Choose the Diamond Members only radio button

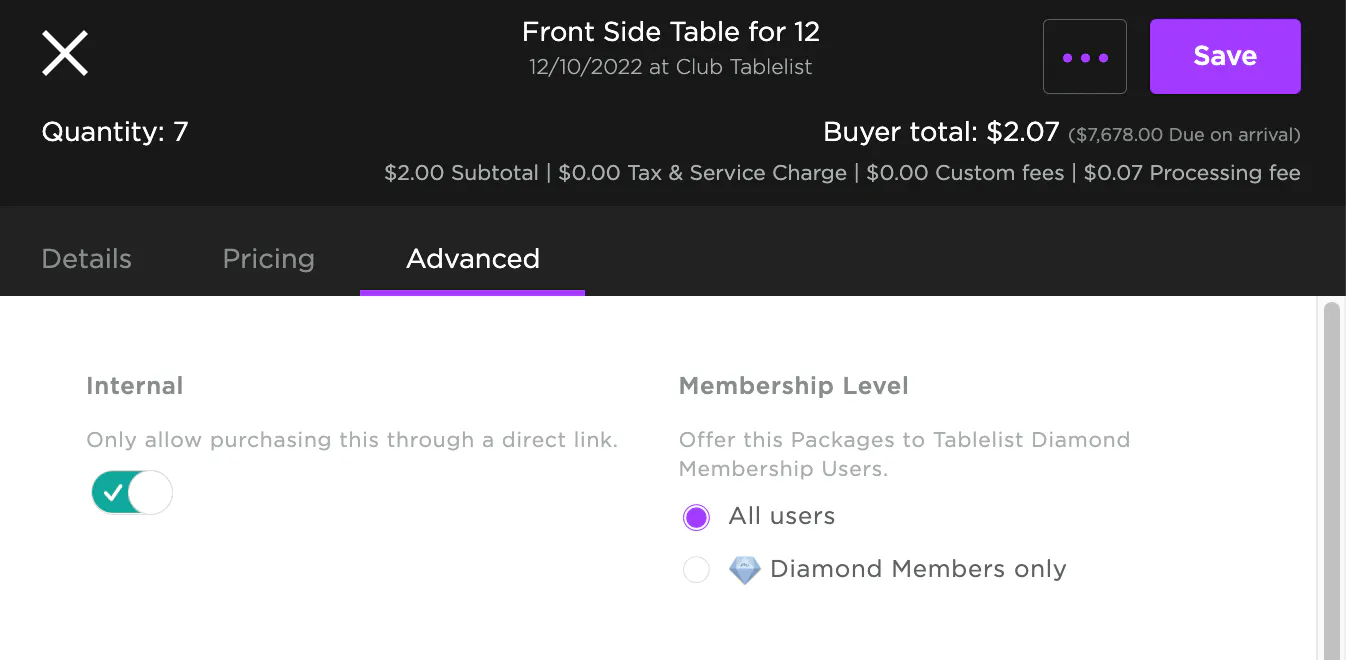696,570
